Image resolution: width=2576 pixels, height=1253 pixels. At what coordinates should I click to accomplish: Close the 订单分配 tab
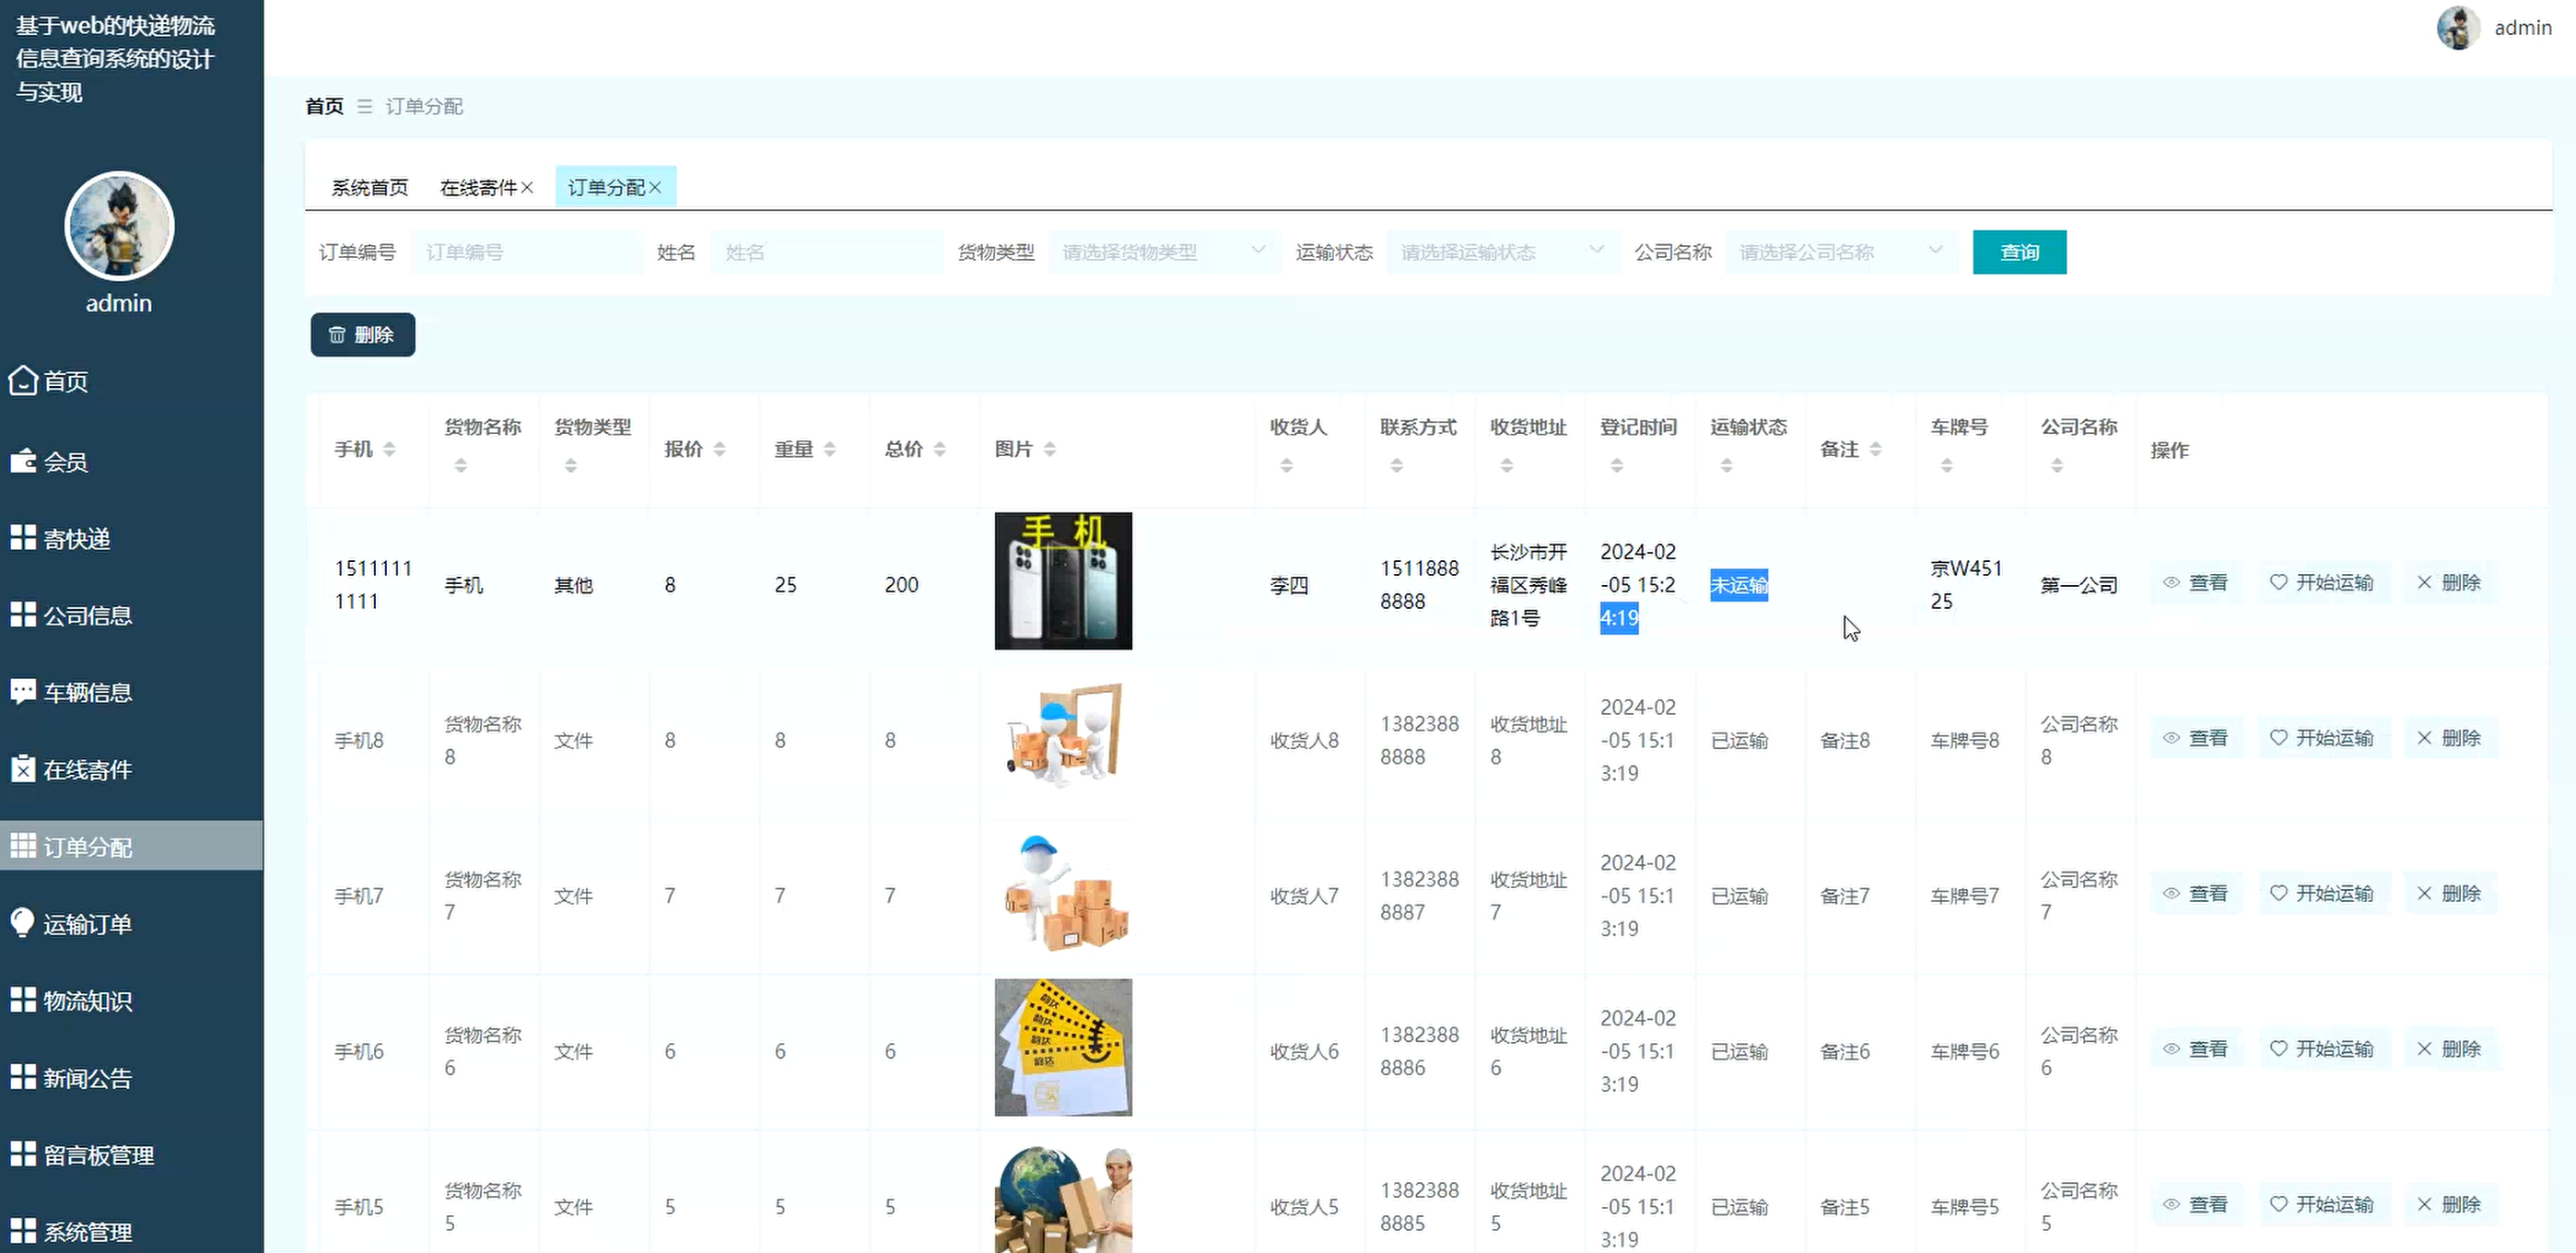tap(655, 187)
